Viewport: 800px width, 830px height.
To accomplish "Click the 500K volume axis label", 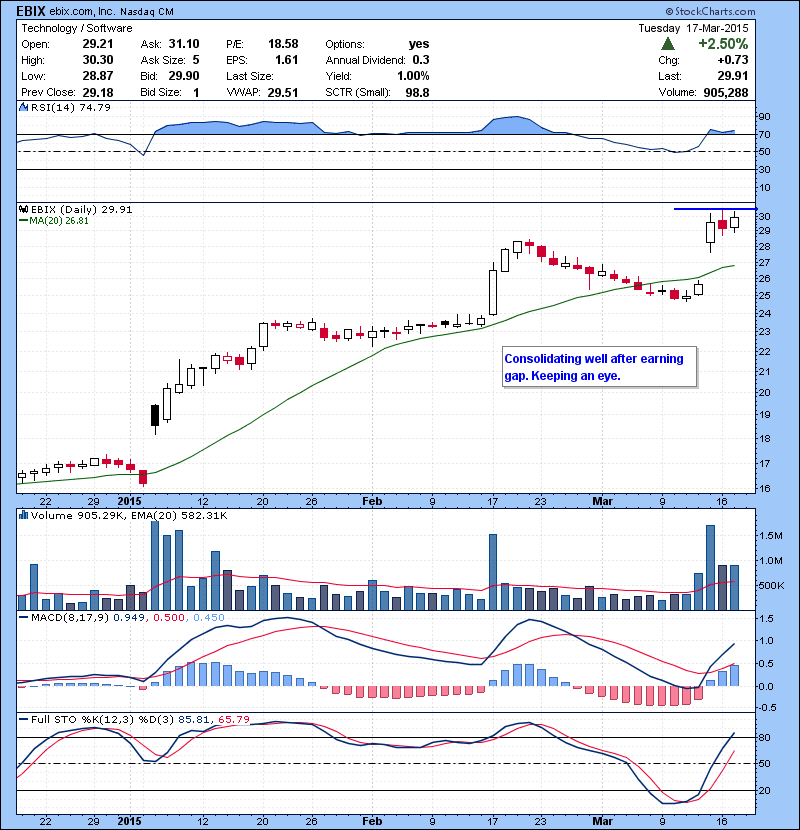I will [x=771, y=585].
